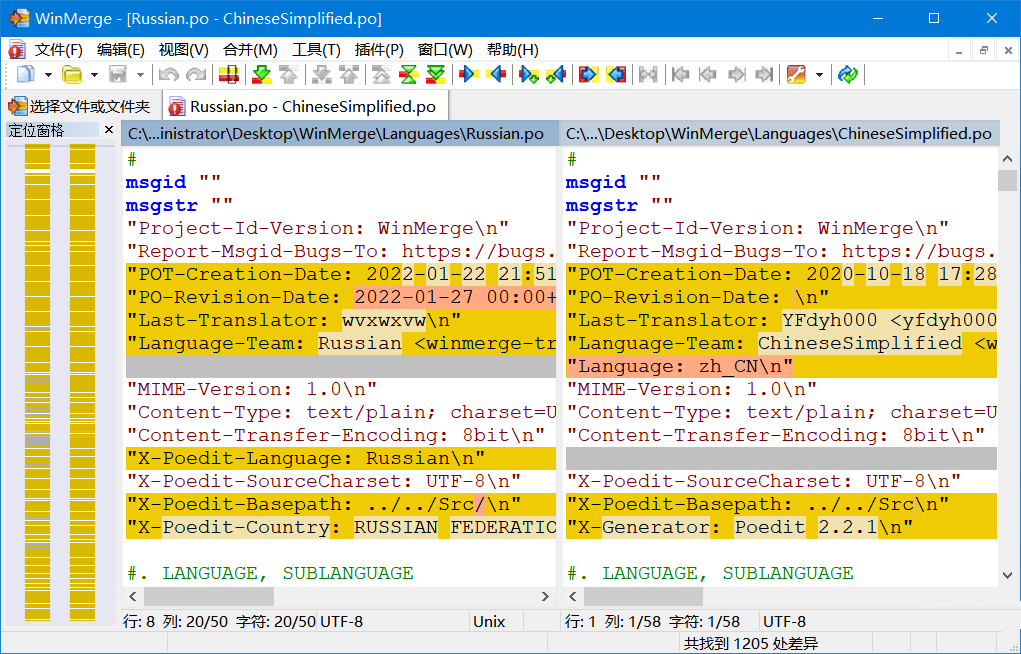Open the 插件(P) menu
1021x654 pixels.
379,50
